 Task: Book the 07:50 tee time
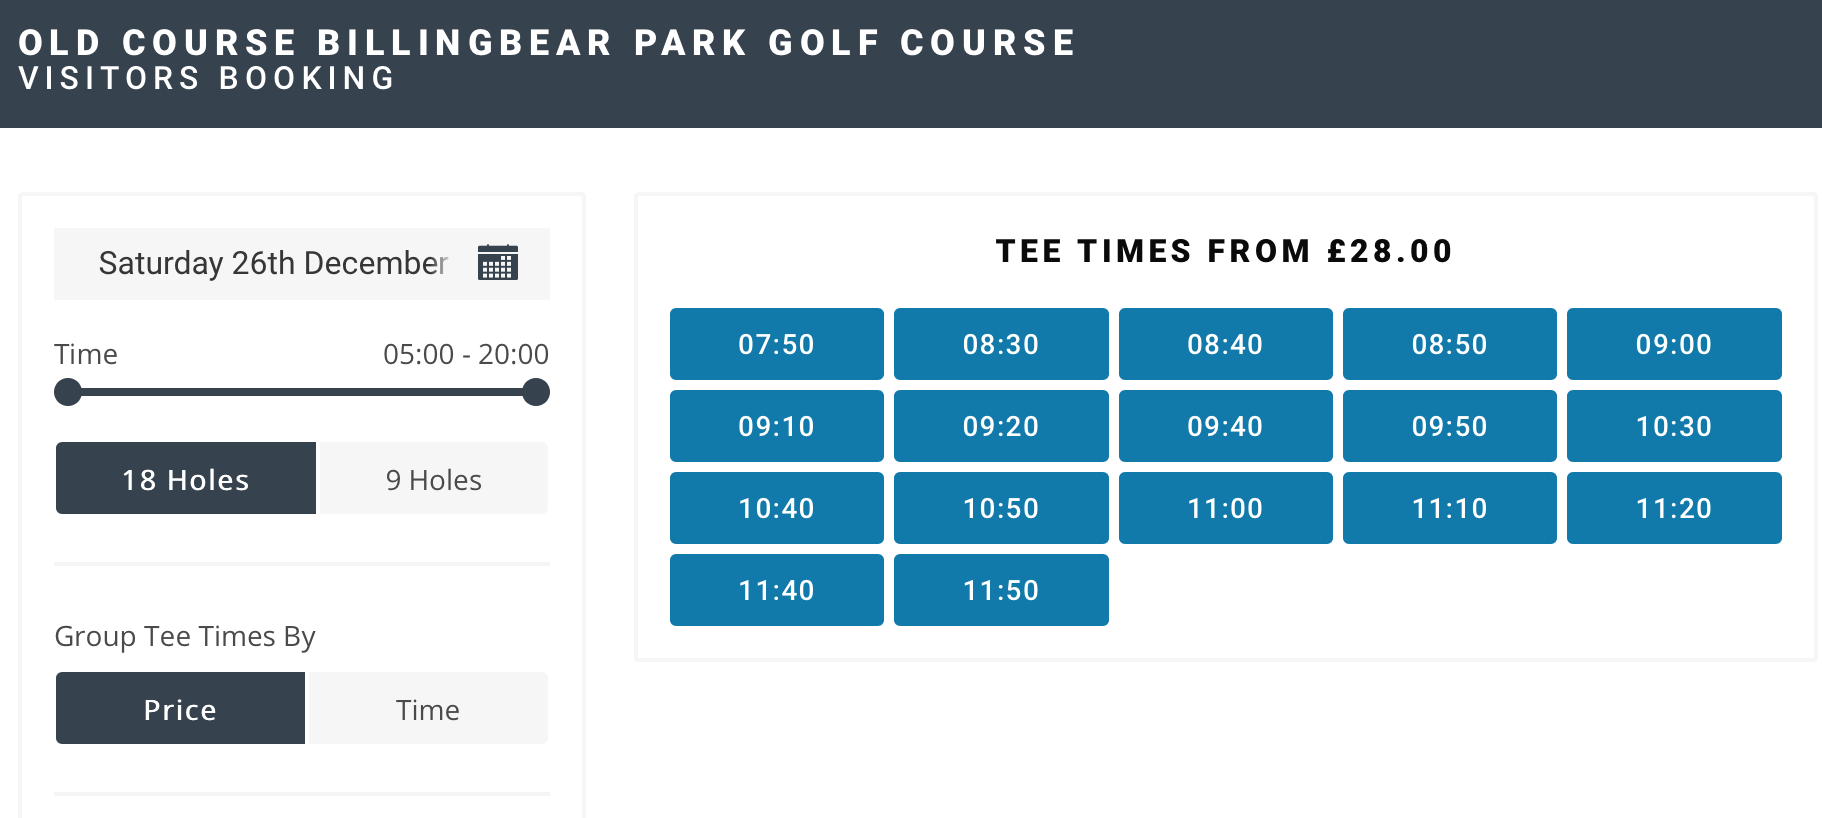(x=776, y=344)
